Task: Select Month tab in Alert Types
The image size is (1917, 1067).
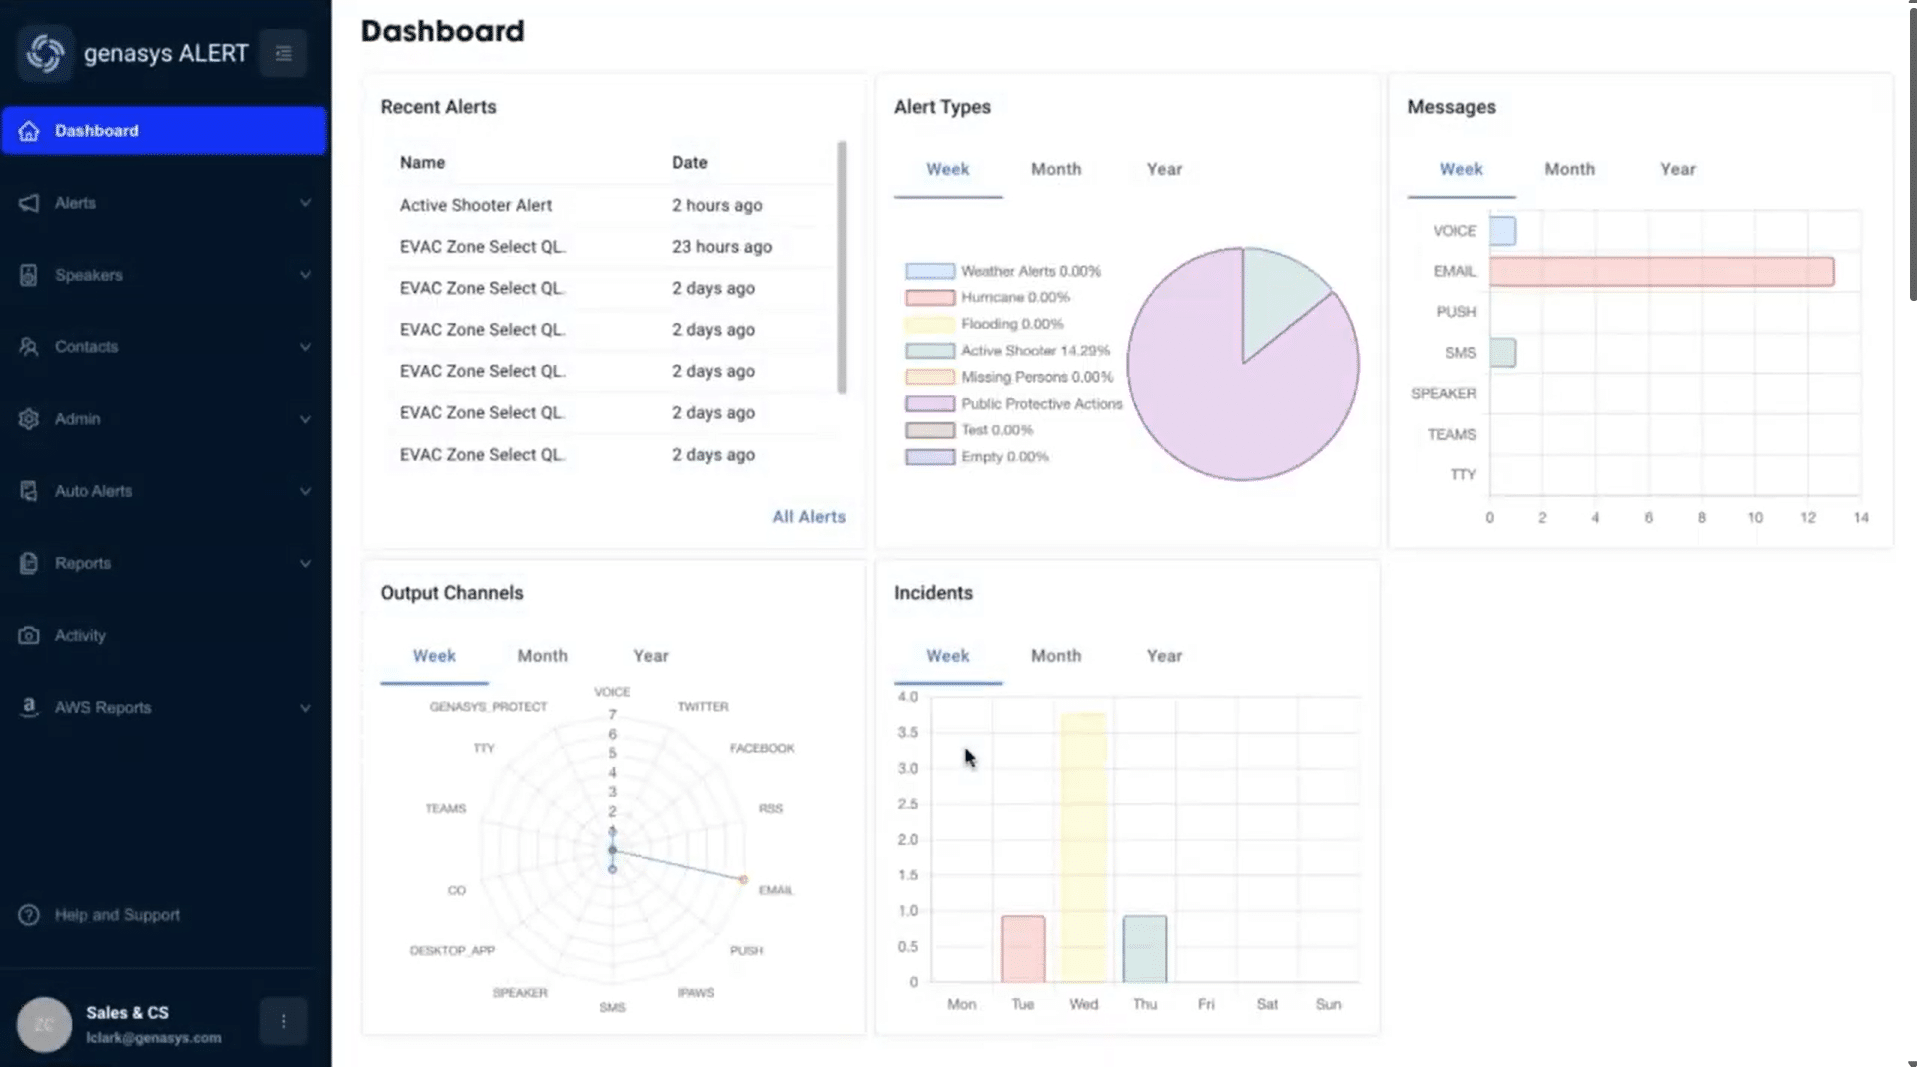Action: click(x=1056, y=170)
